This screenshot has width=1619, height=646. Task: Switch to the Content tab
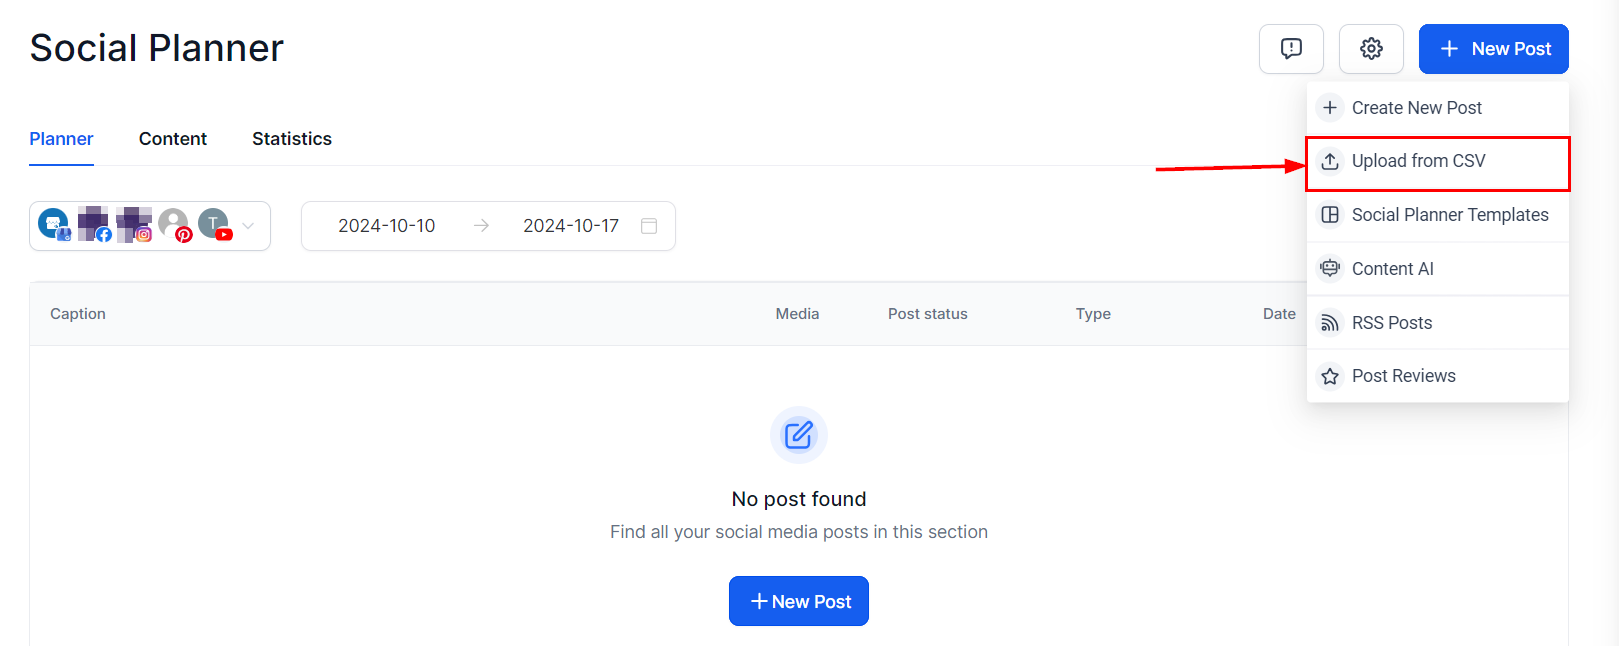(x=173, y=139)
